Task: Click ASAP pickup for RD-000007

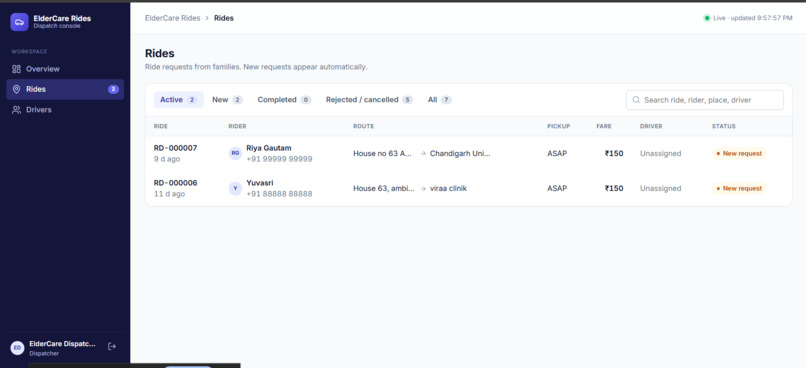Action: [x=557, y=153]
